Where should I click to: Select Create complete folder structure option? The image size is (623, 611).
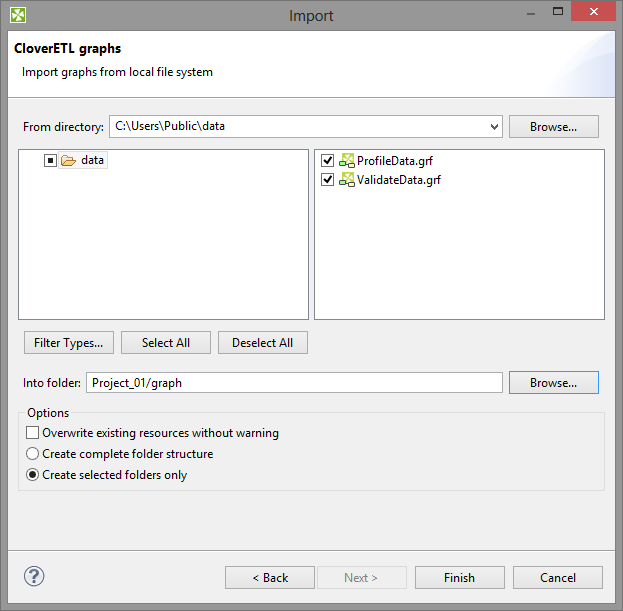(33, 454)
